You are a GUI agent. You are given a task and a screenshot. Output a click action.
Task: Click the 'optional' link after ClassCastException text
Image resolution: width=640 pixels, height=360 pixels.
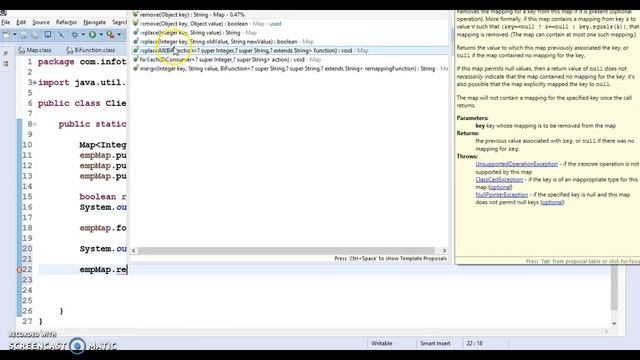pyautogui.click(x=500, y=187)
